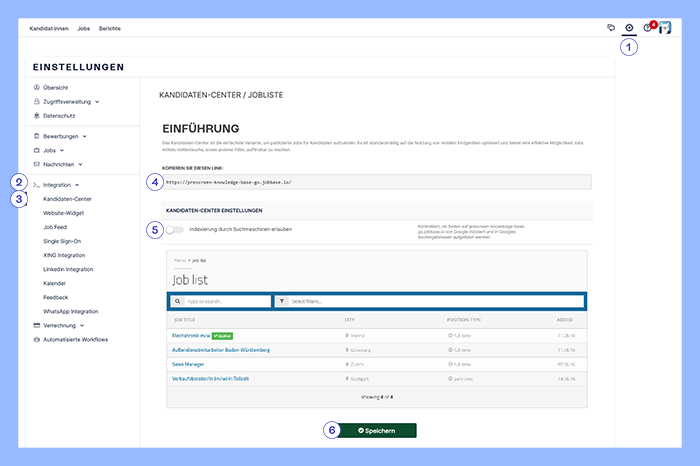Open Kandidat:innen in the top navigation

(49, 29)
